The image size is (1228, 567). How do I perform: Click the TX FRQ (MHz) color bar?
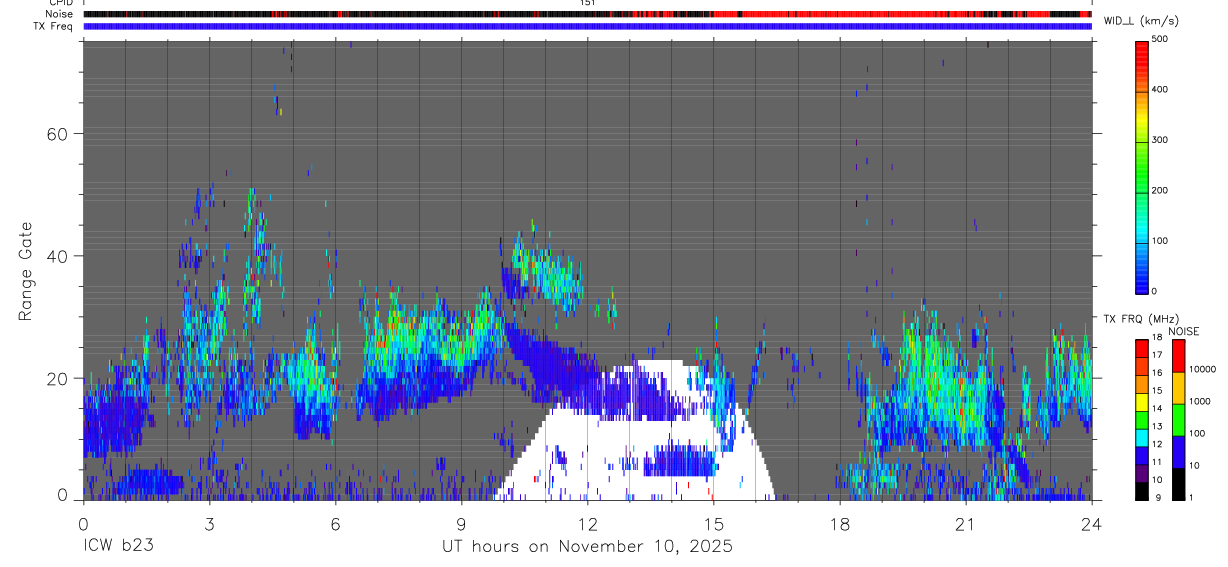coord(1142,419)
